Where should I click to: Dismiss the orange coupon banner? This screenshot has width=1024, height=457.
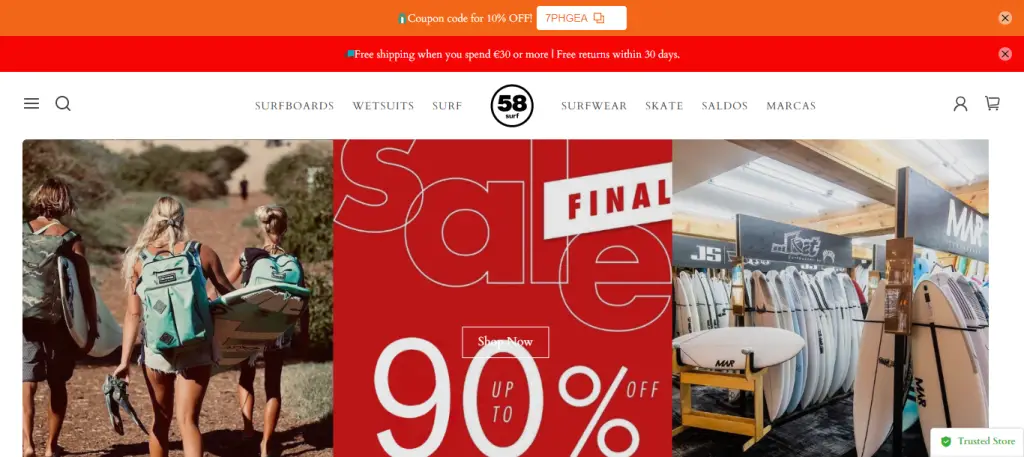1005,18
